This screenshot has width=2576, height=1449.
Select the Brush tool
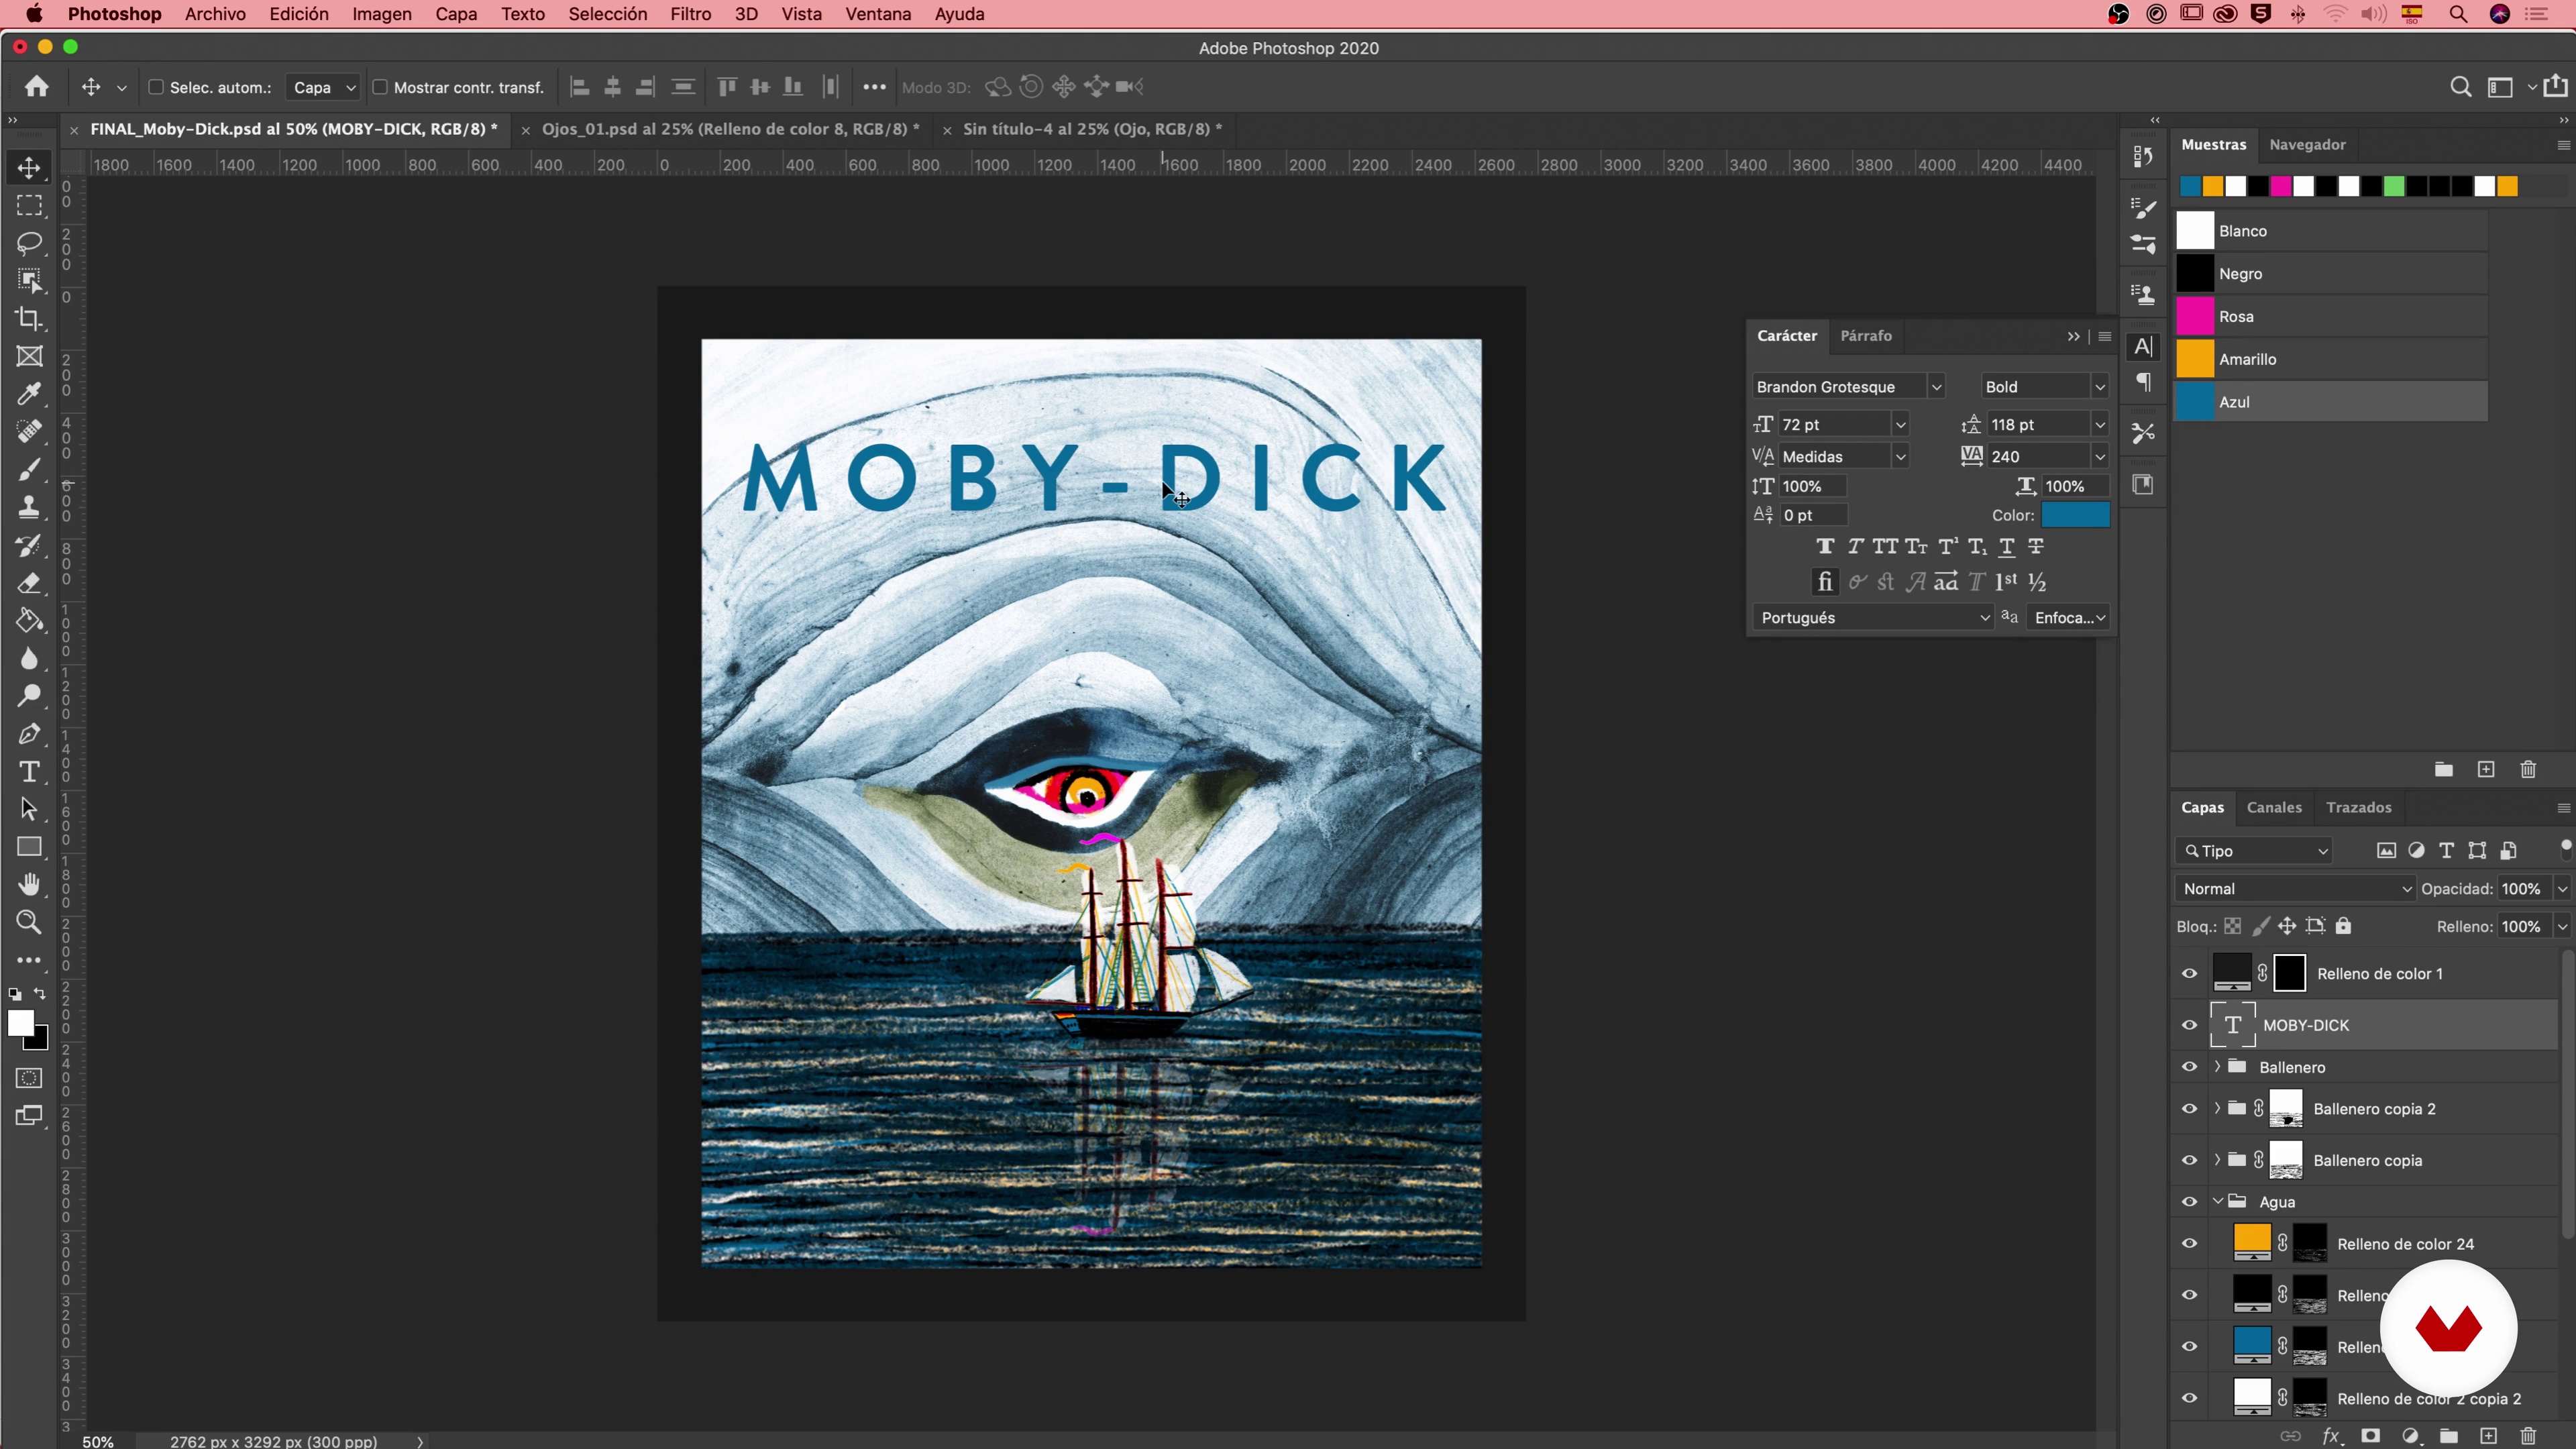tap(29, 469)
